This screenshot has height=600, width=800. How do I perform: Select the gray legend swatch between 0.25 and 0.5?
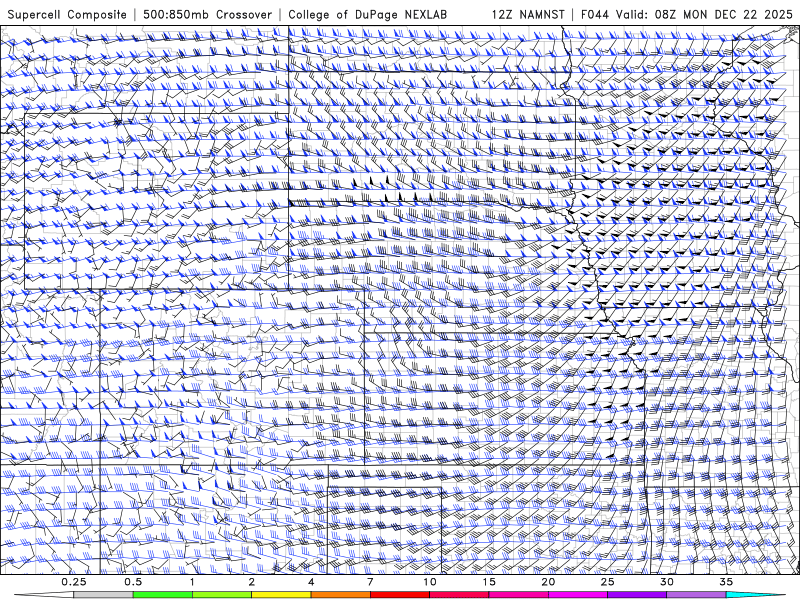tap(103, 595)
